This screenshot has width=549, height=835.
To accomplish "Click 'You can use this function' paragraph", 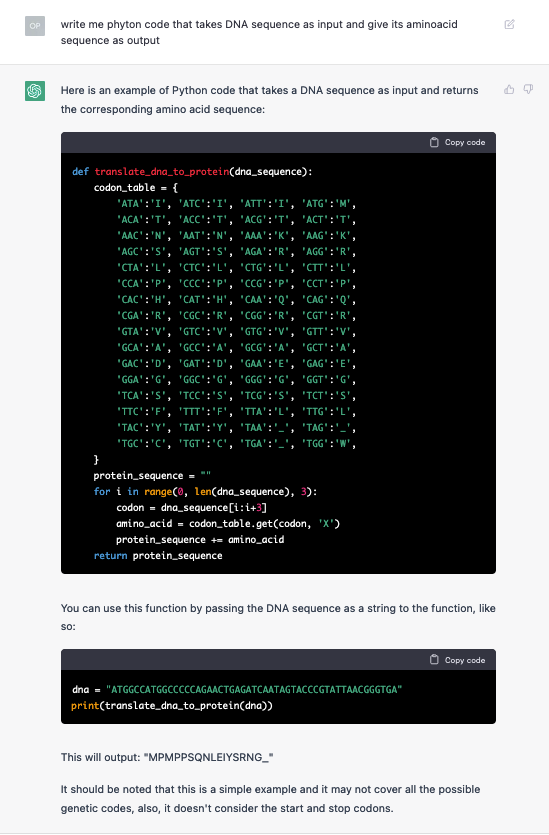I will coord(278,617).
